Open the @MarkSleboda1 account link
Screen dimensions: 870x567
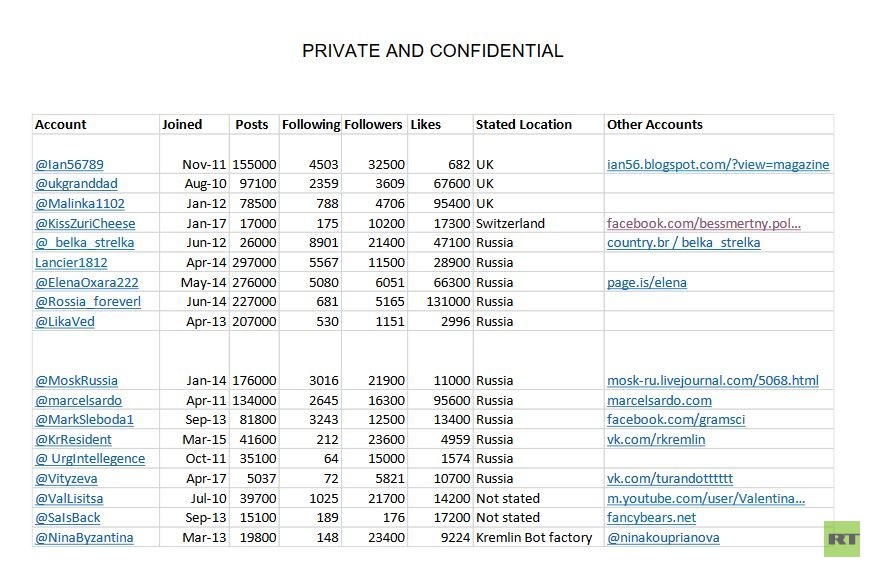tap(84, 419)
